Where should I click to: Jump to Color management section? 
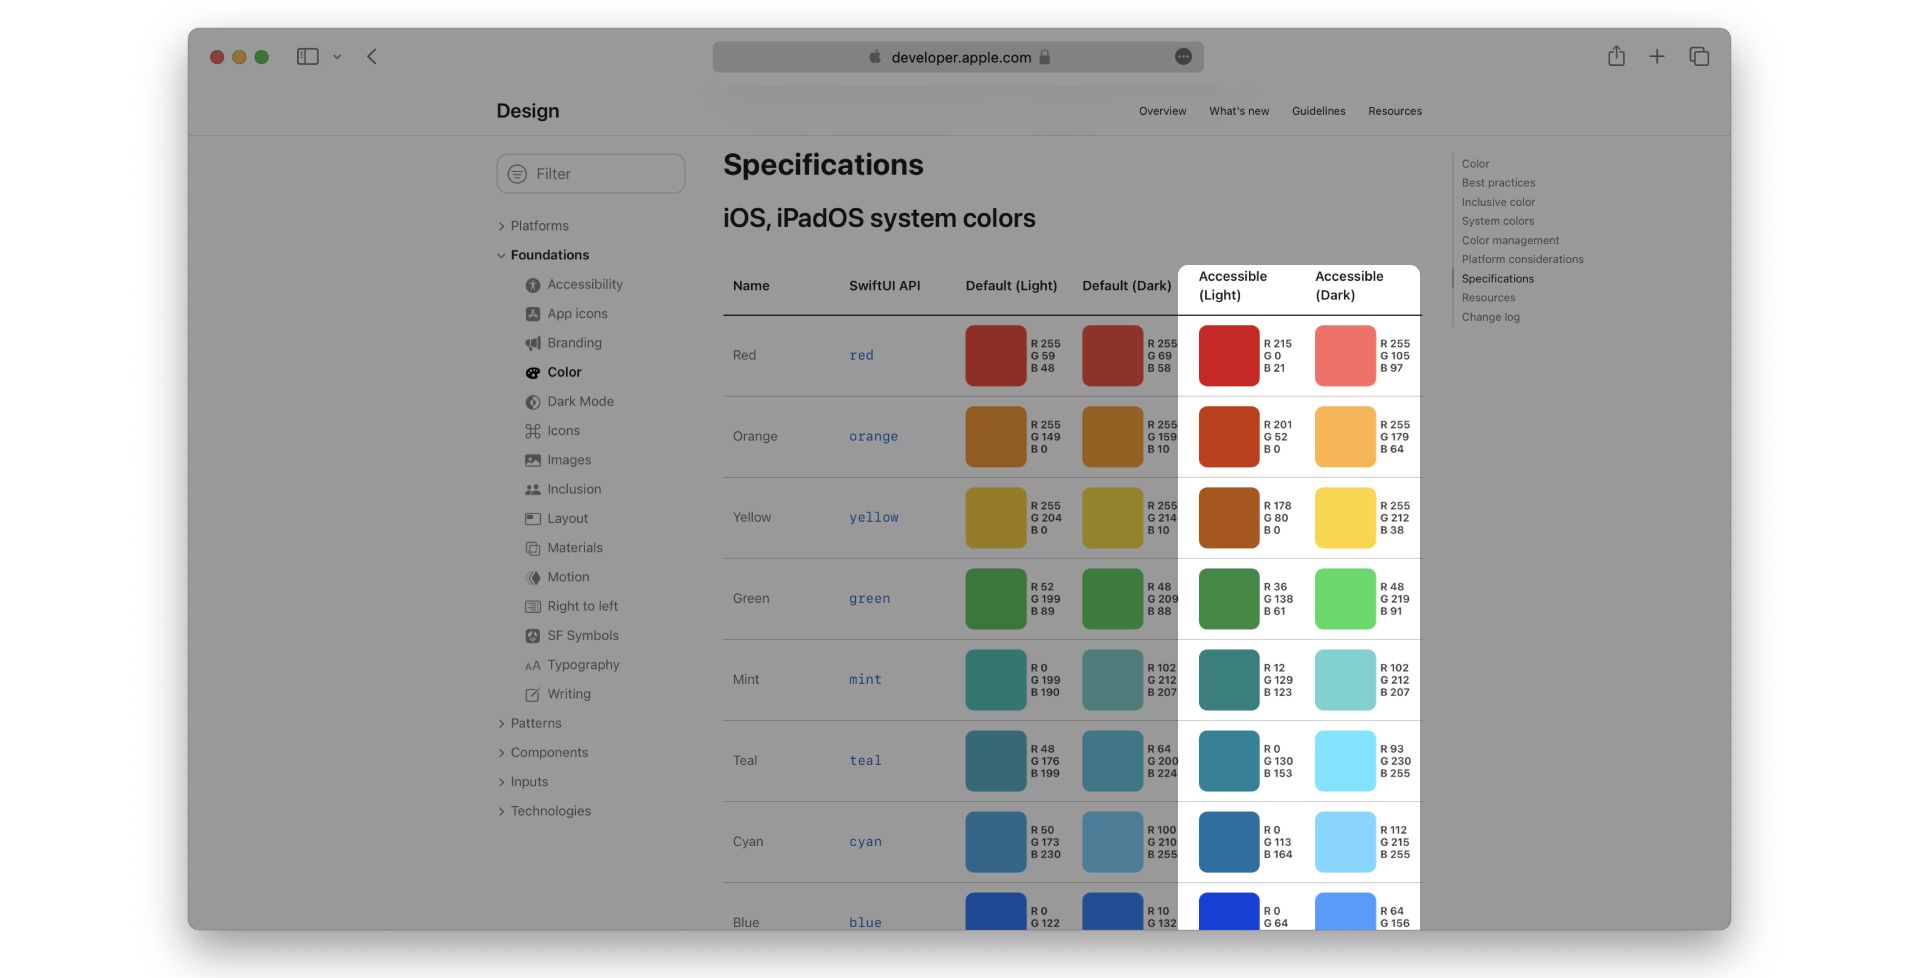click(1510, 240)
